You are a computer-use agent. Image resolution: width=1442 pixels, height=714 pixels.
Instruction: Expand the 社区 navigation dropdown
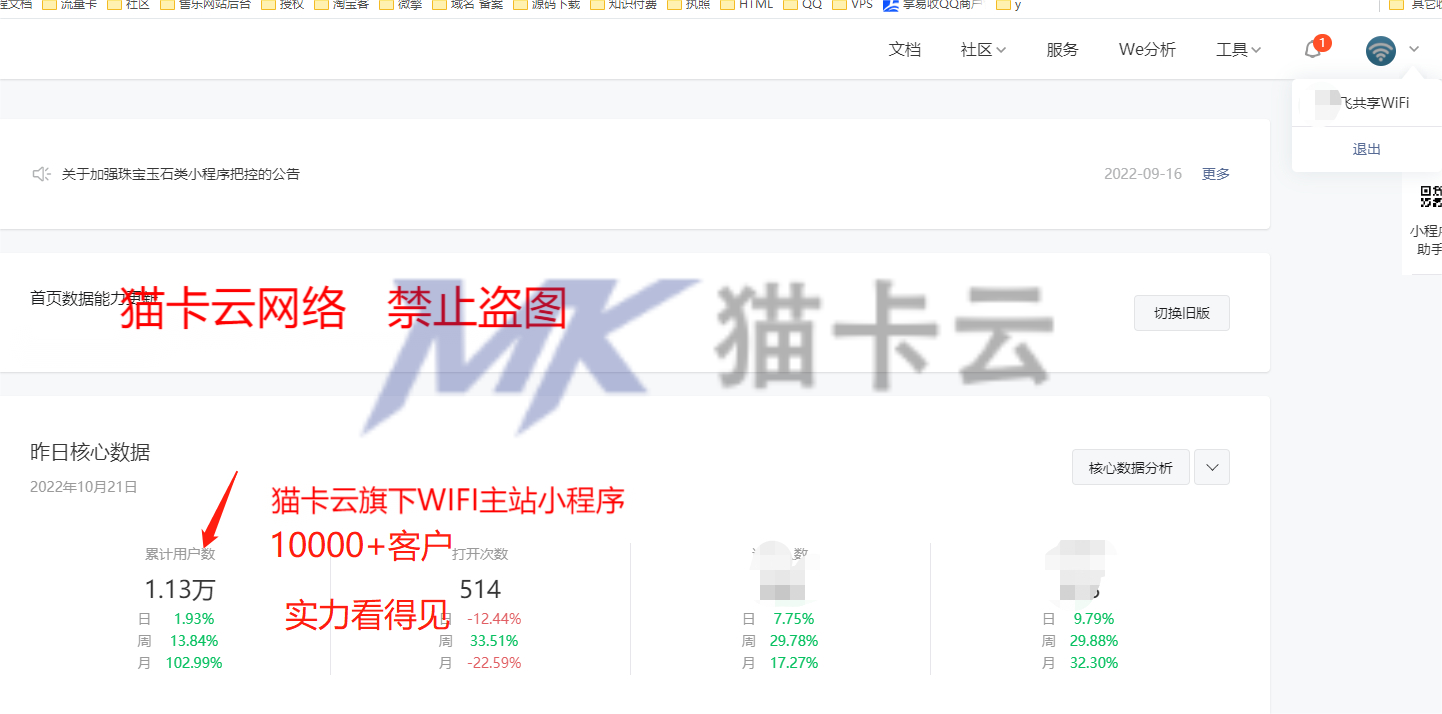983,49
